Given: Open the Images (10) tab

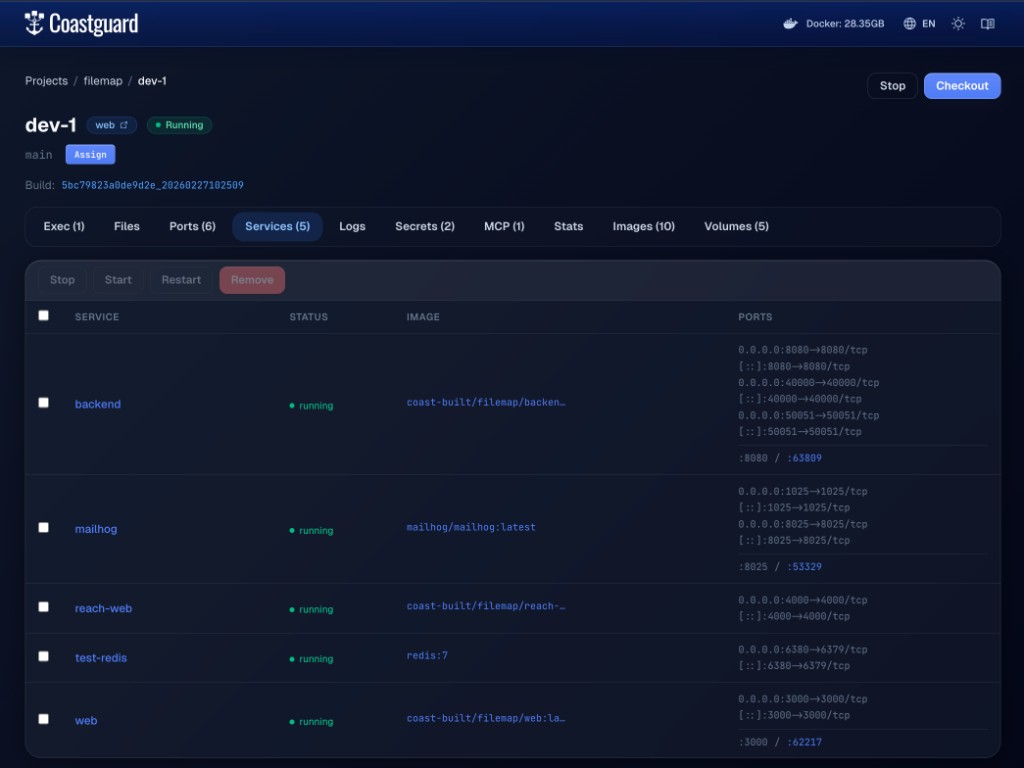Looking at the screenshot, I should tap(643, 226).
